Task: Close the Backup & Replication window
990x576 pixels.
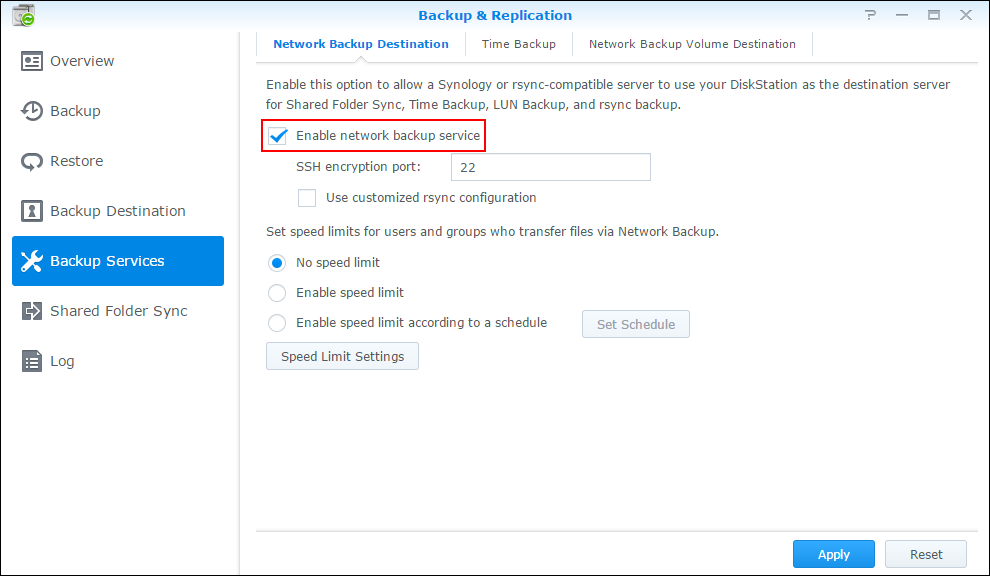Action: (966, 15)
